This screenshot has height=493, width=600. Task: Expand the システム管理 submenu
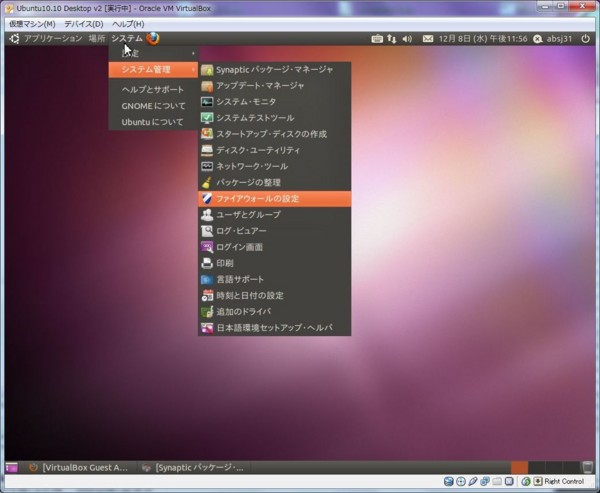pyautogui.click(x=153, y=70)
